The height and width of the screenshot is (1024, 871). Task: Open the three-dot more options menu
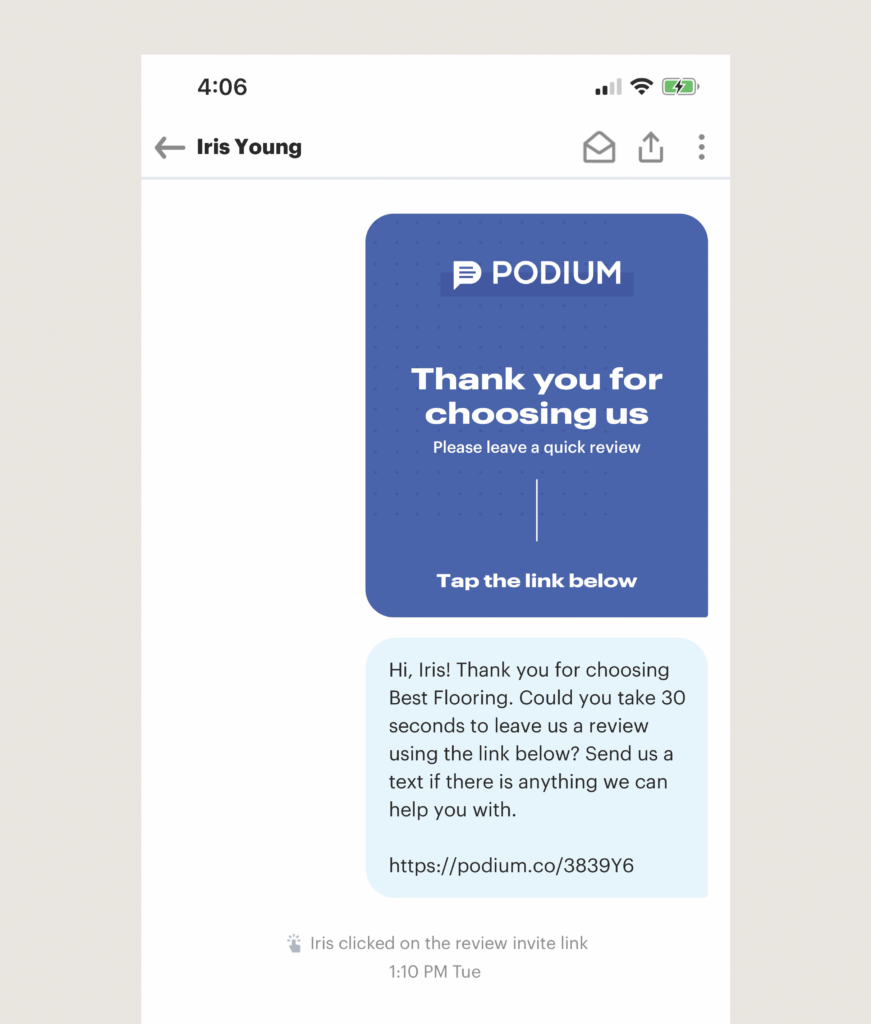[701, 147]
